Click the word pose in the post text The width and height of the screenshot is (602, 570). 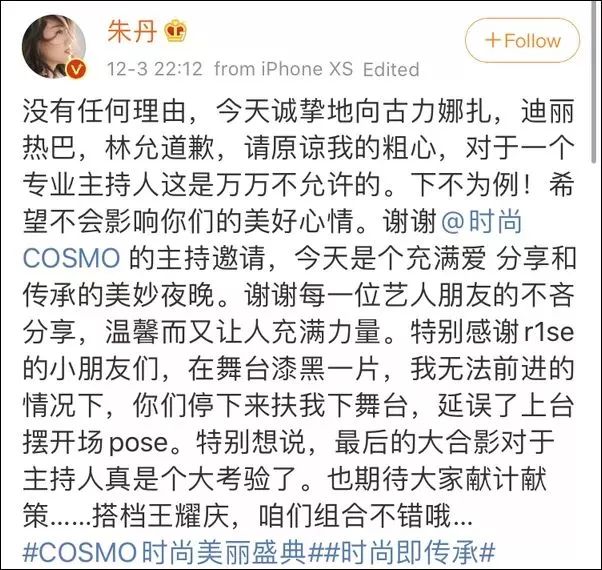click(x=139, y=443)
